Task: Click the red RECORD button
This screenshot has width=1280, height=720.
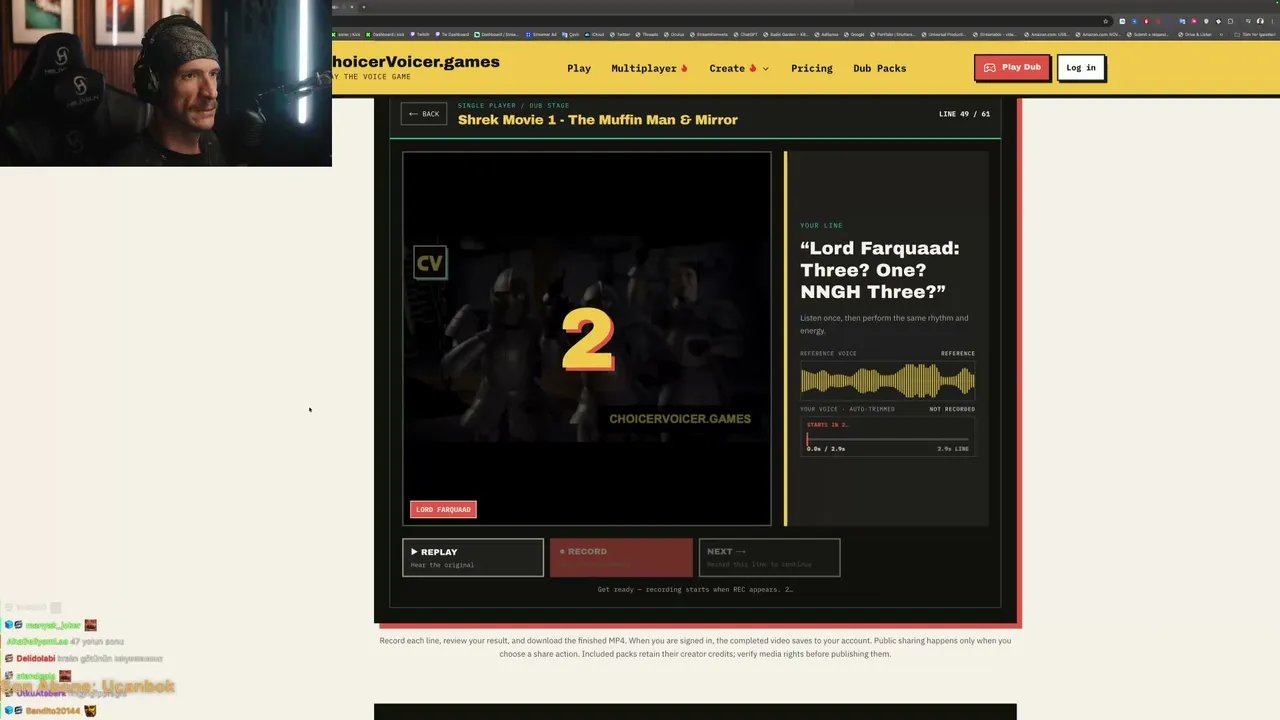Action: click(621, 557)
